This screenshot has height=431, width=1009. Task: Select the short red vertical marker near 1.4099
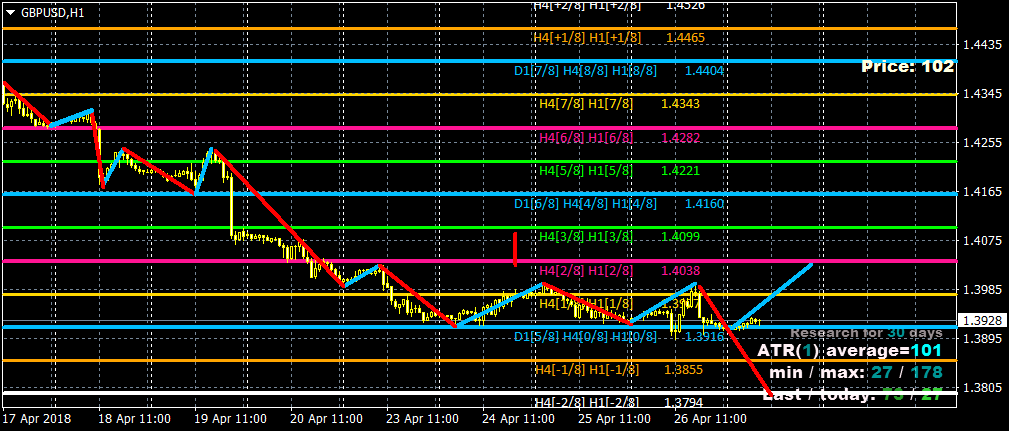click(x=515, y=250)
